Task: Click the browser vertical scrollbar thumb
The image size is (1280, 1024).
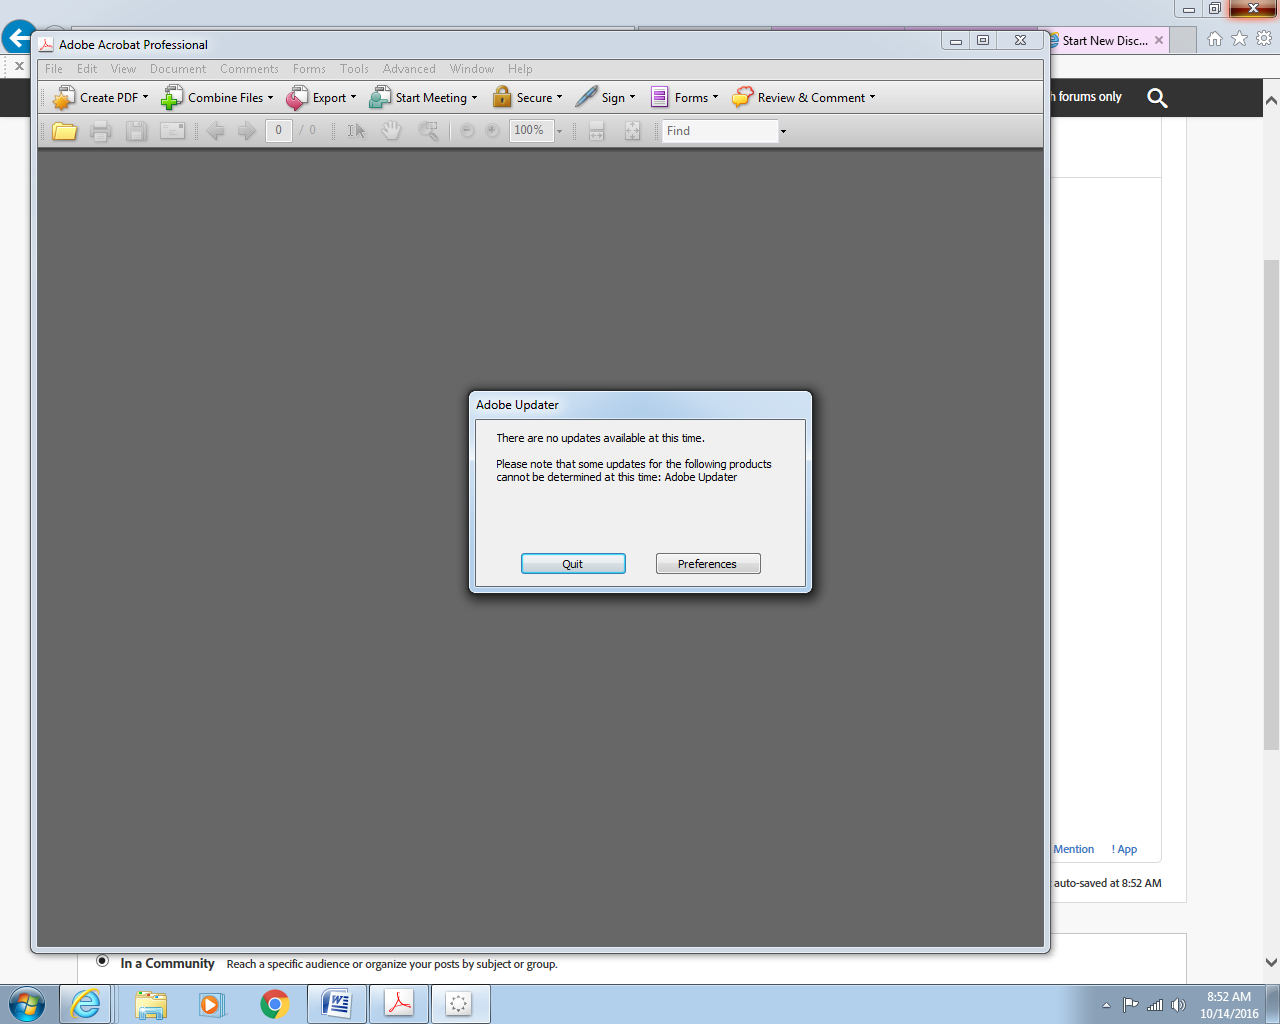Action: click(1271, 504)
